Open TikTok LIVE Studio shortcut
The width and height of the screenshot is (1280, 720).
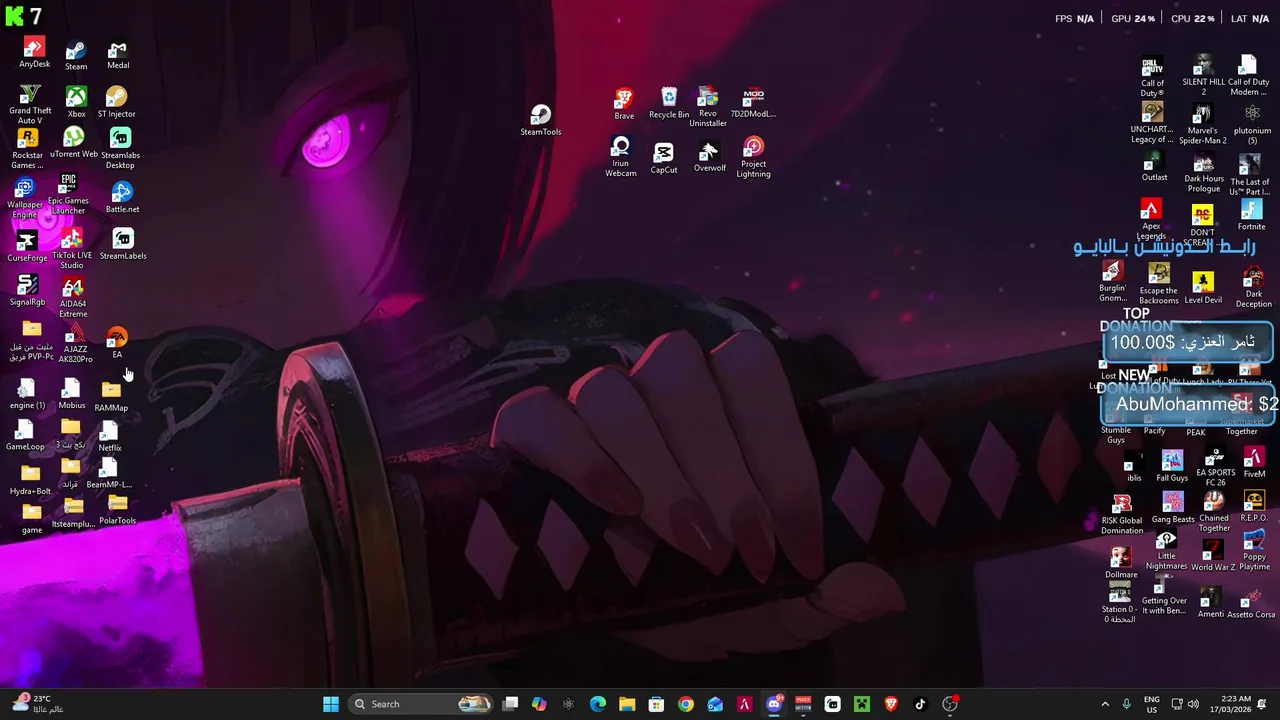(x=71, y=249)
